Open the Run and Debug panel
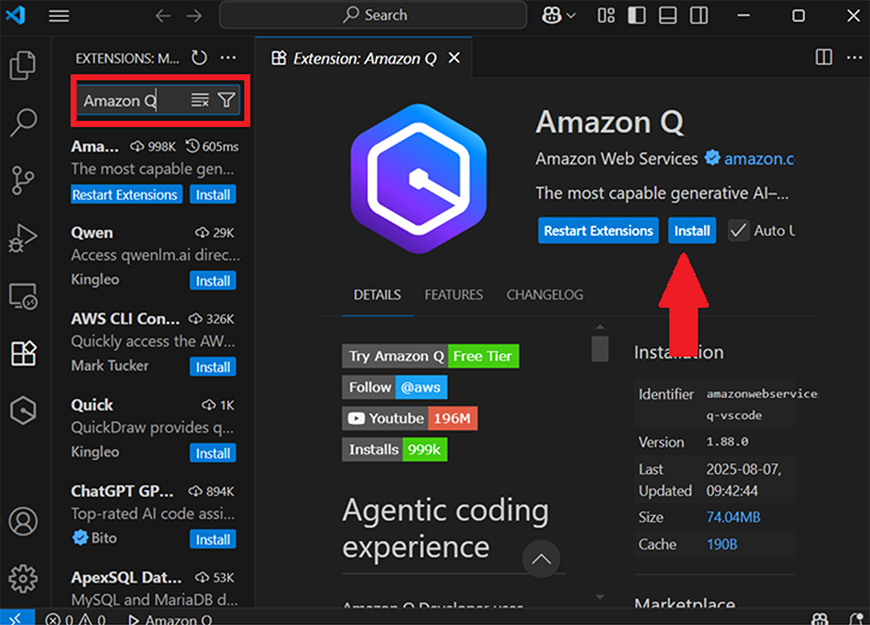870x625 pixels. point(25,237)
